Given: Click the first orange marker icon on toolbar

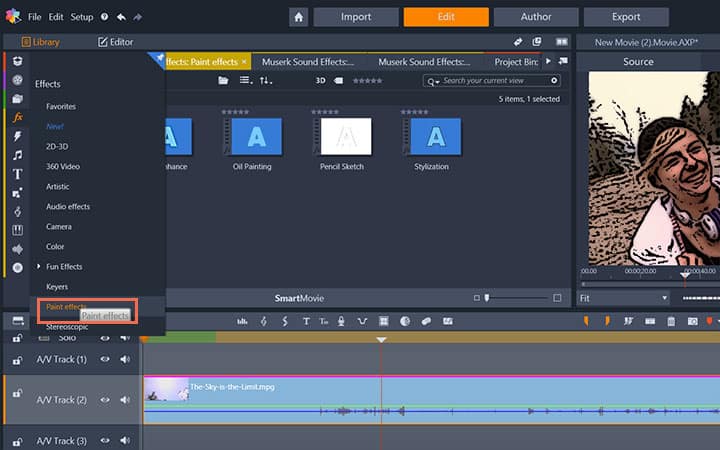Looking at the screenshot, I should click(586, 321).
